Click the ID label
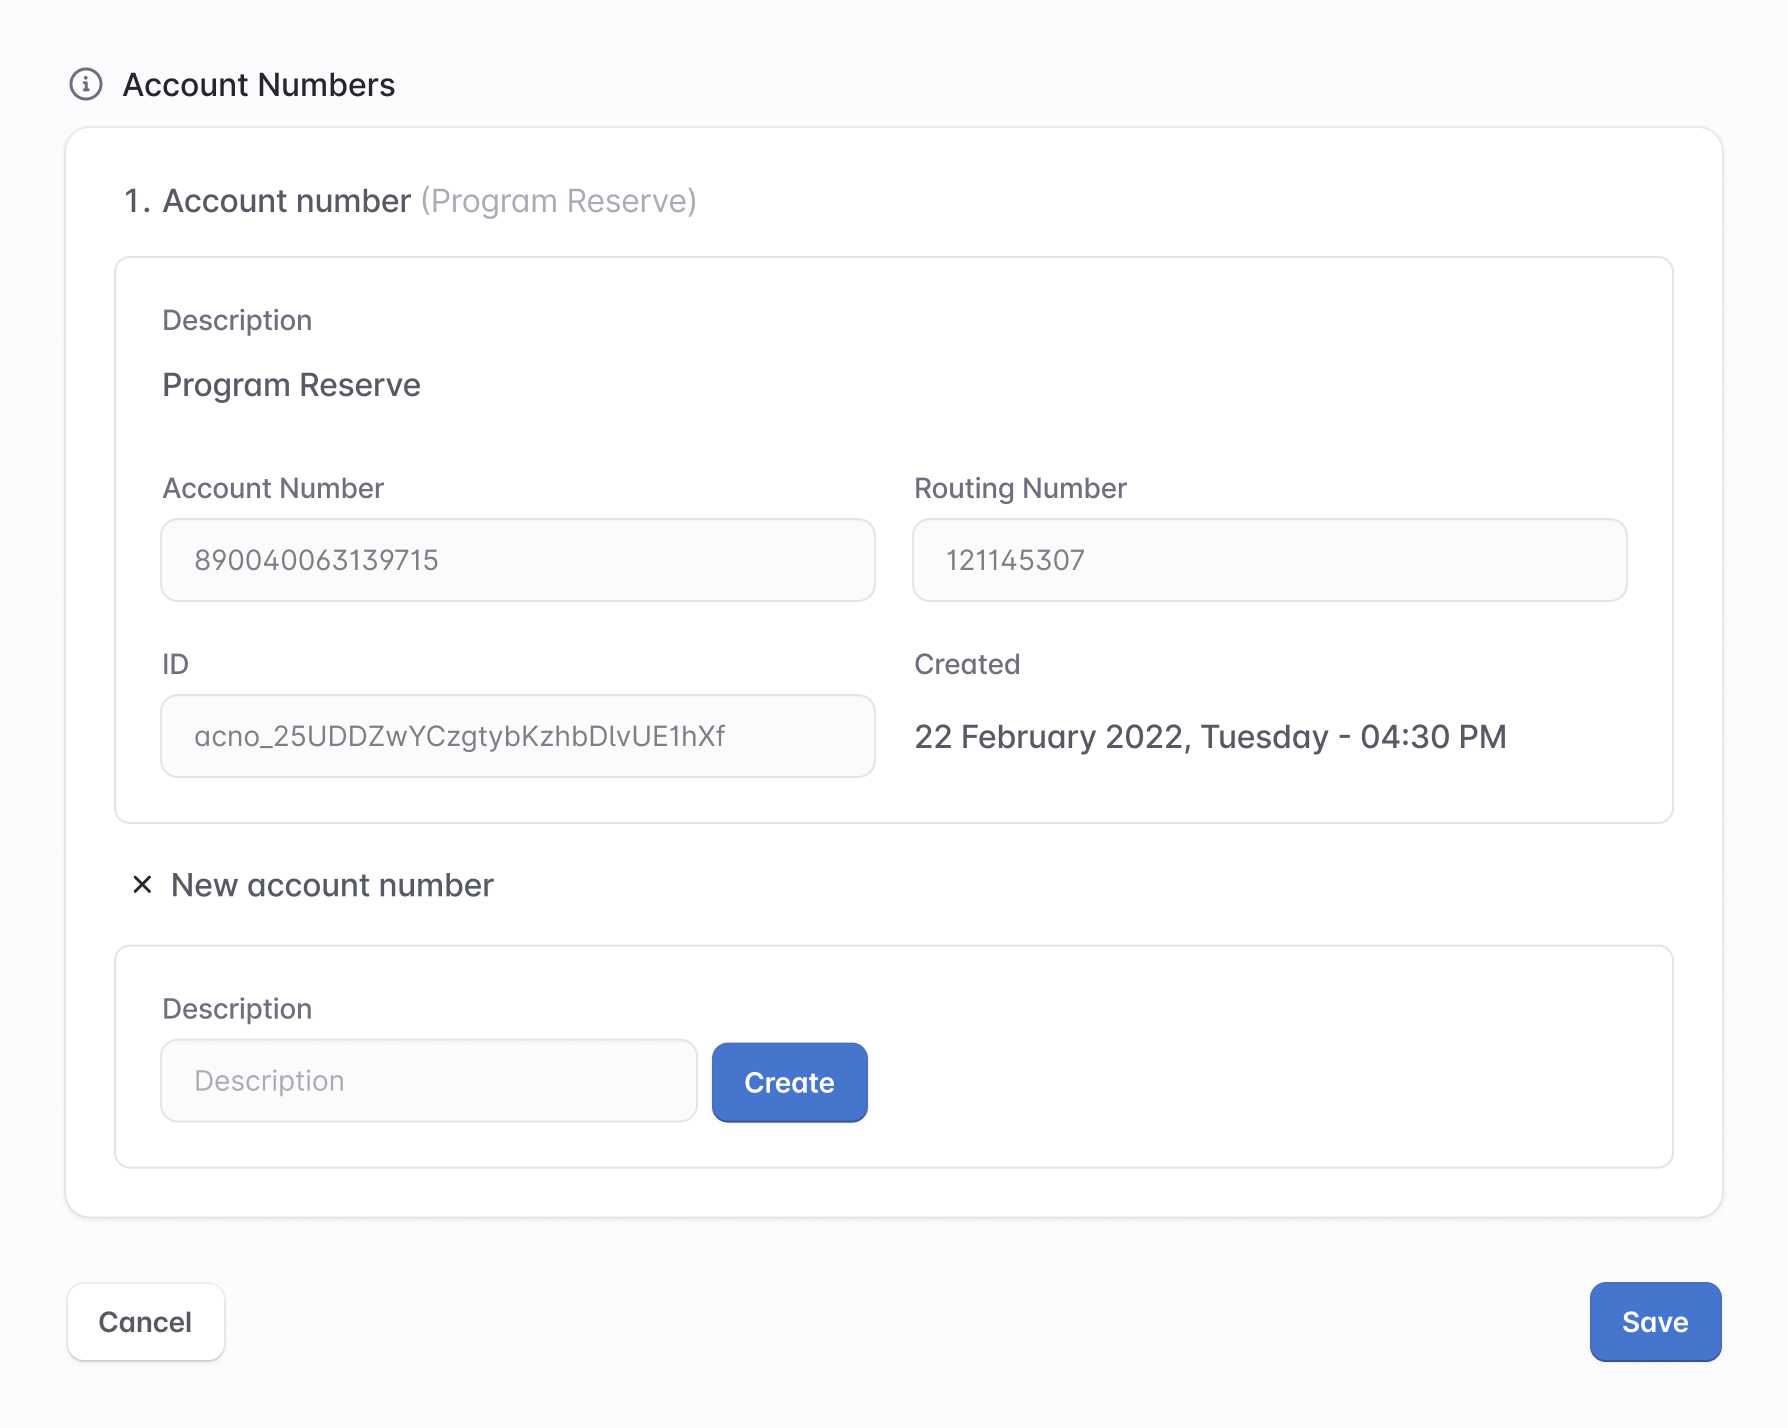Image resolution: width=1788 pixels, height=1428 pixels. pos(175,664)
